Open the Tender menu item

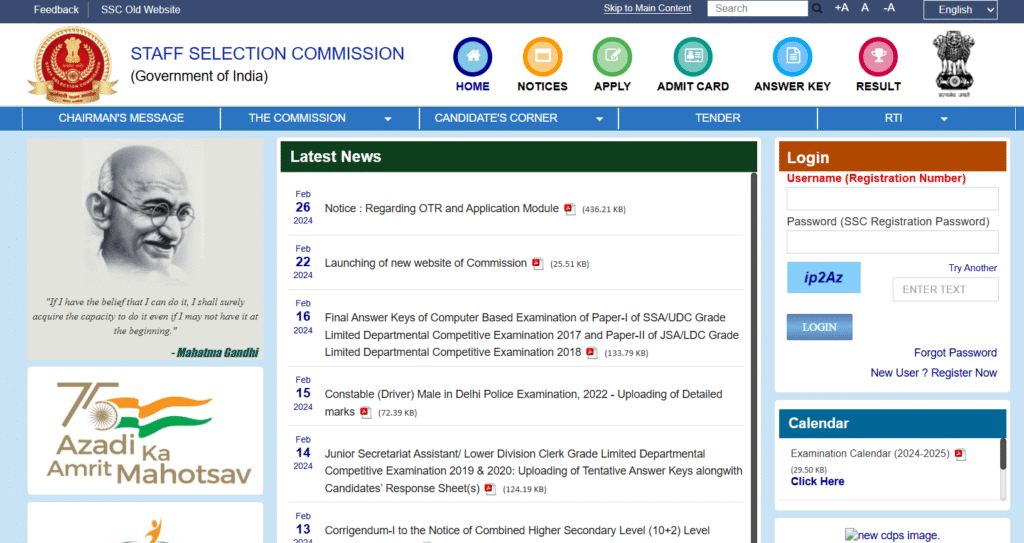tap(718, 118)
